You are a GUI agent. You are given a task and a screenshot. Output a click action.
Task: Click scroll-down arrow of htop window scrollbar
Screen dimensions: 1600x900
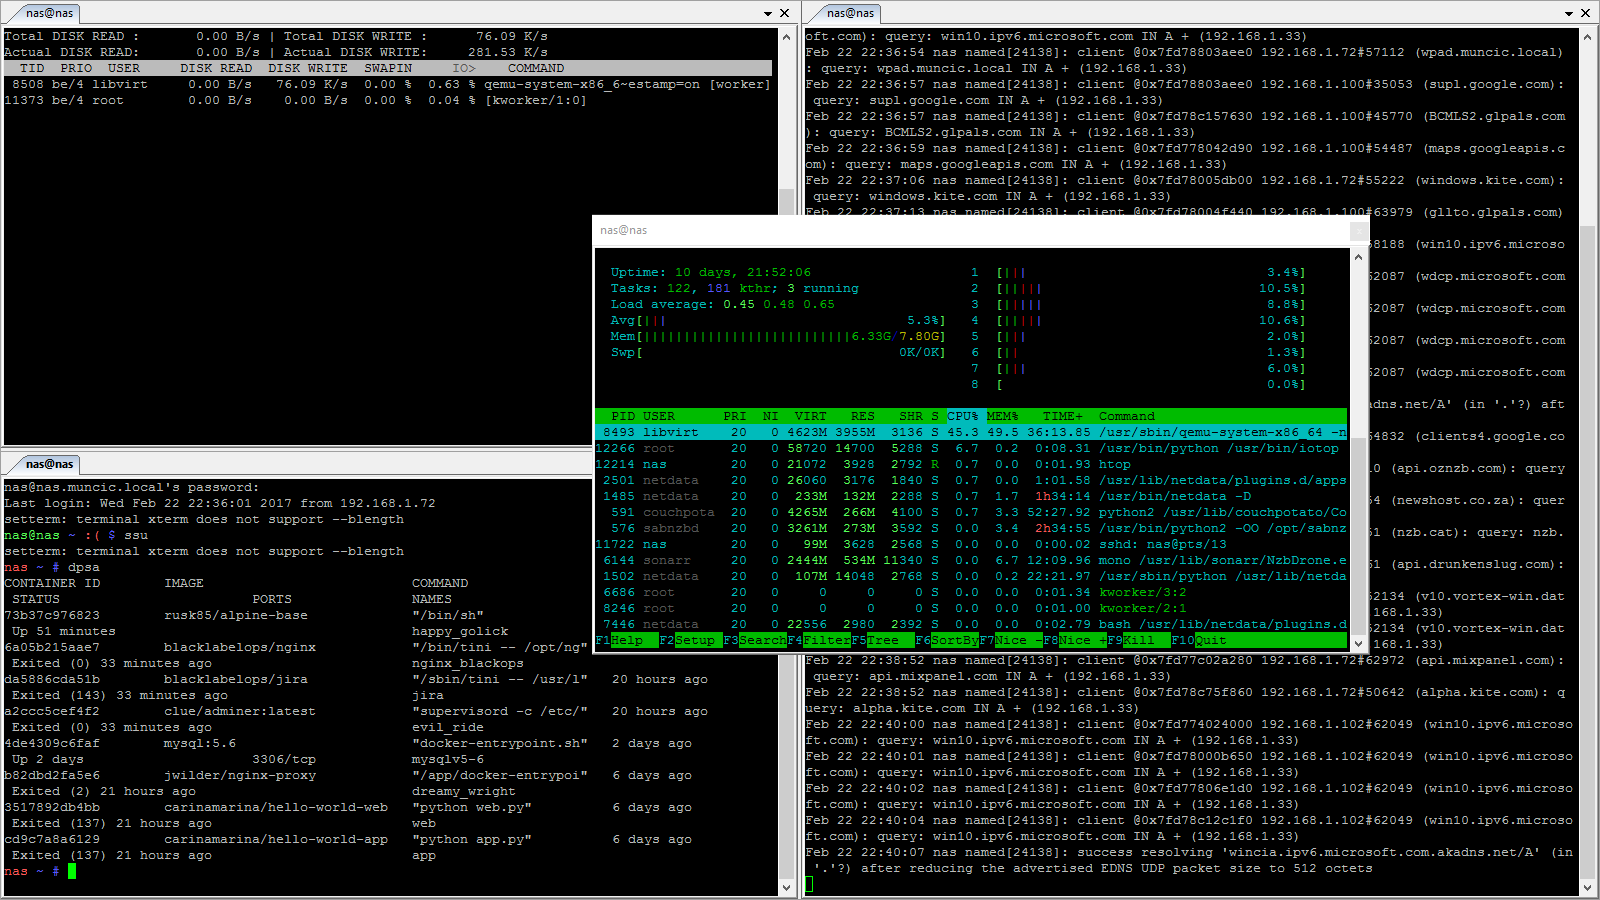(1358, 643)
